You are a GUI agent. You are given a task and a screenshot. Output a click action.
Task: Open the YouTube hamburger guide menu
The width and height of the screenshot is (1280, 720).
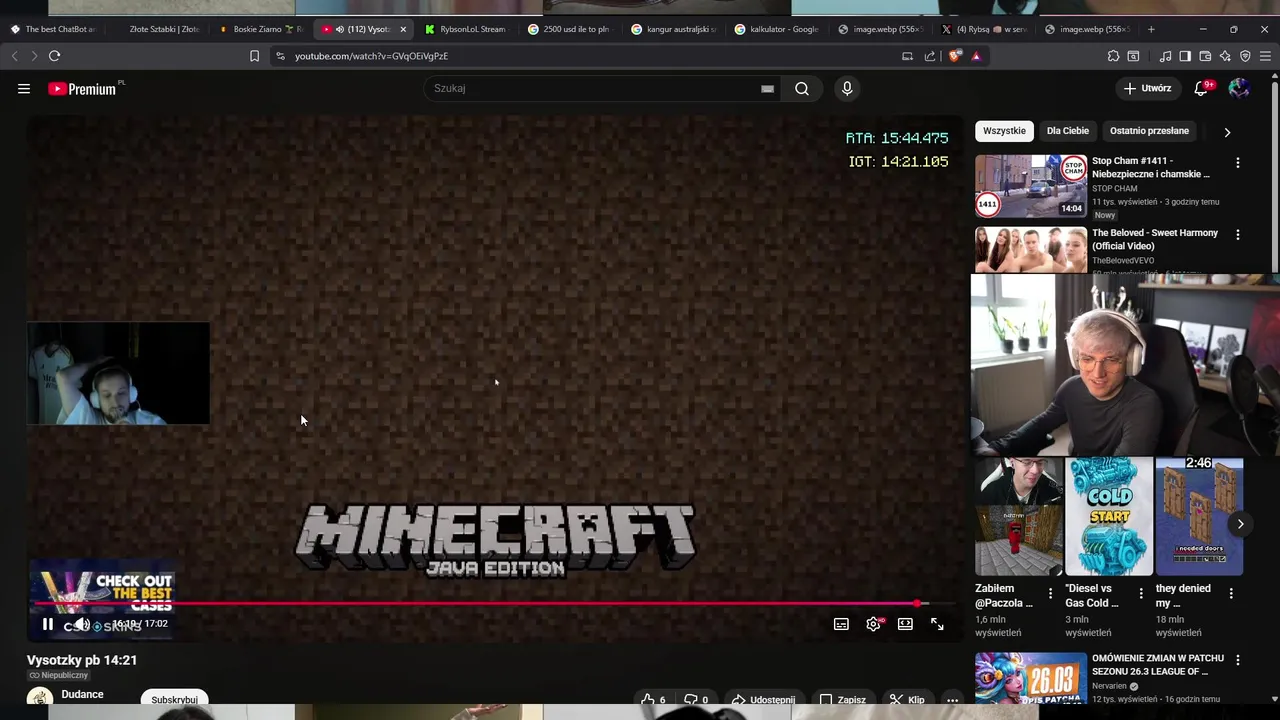coord(24,89)
